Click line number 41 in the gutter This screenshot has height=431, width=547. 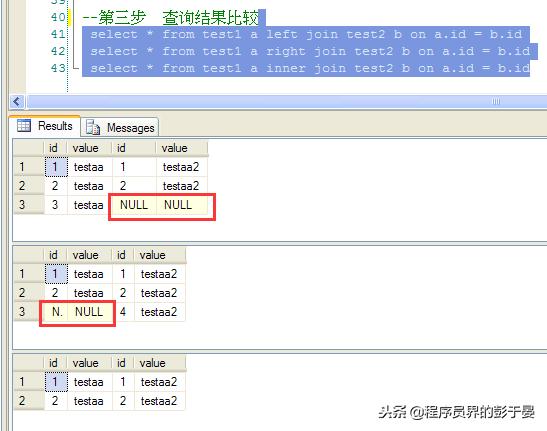(x=58, y=34)
